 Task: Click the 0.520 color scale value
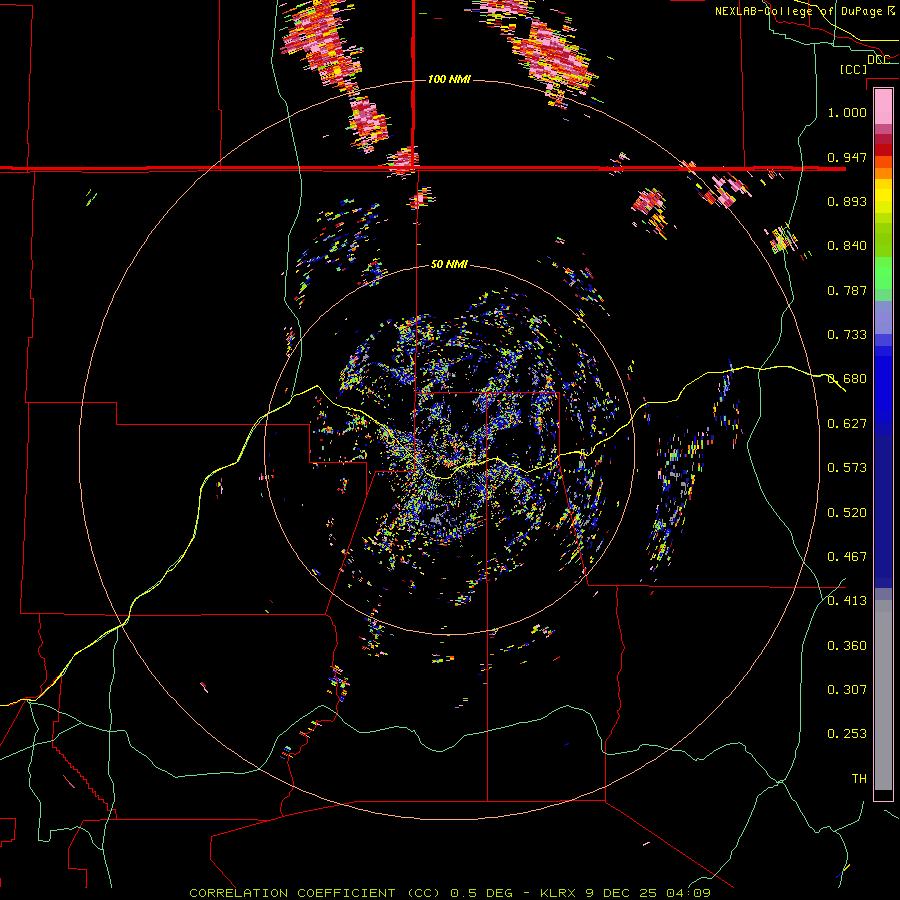pos(847,513)
